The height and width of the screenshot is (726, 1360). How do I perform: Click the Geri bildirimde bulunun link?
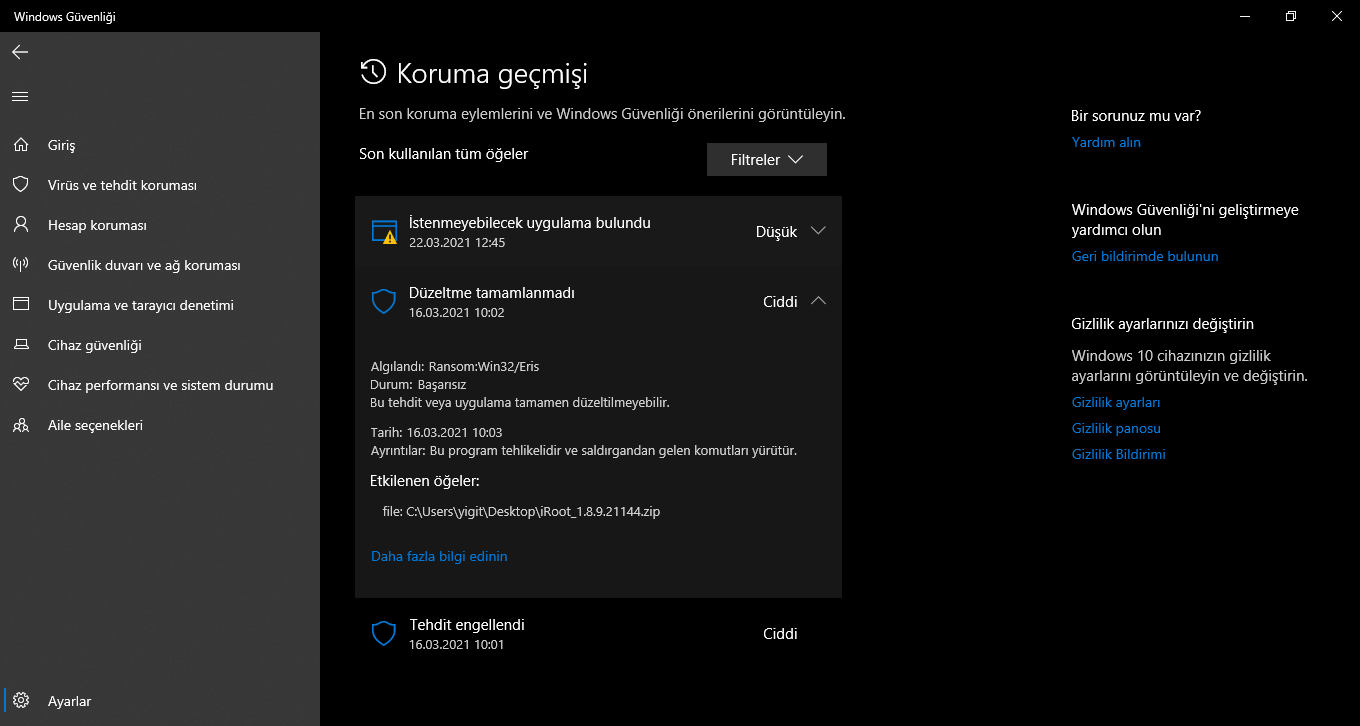pos(1145,256)
